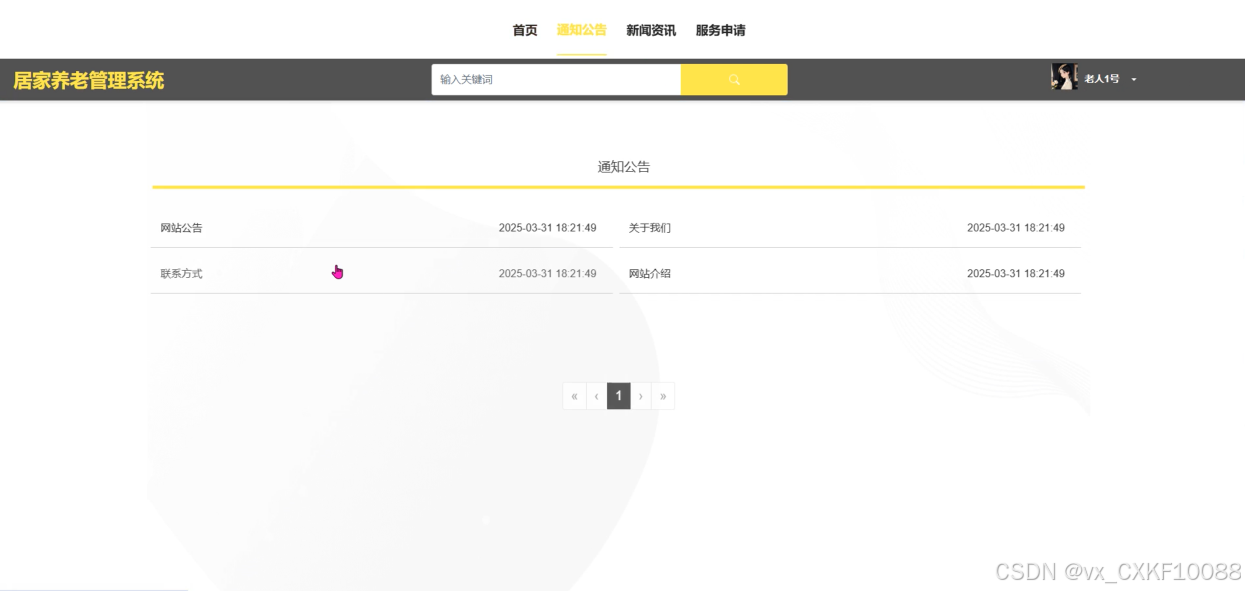Go to next page with › button

tap(641, 396)
